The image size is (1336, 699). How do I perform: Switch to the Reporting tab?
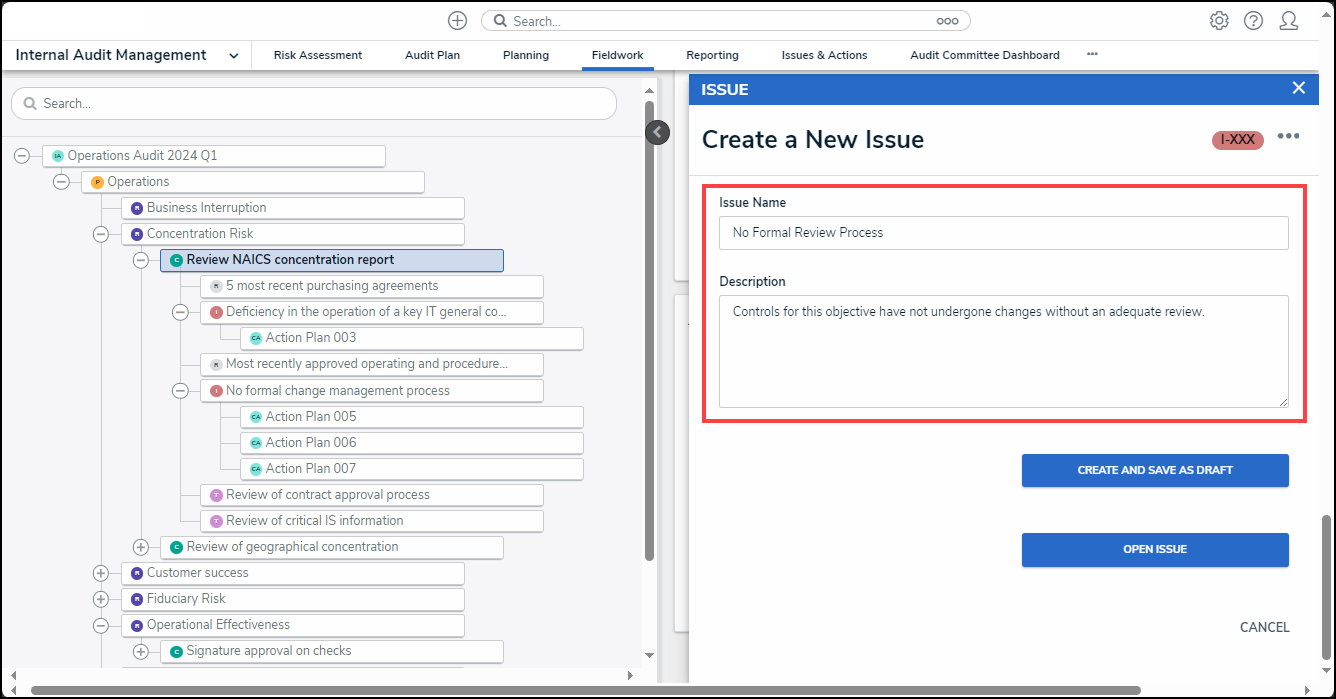(x=712, y=55)
